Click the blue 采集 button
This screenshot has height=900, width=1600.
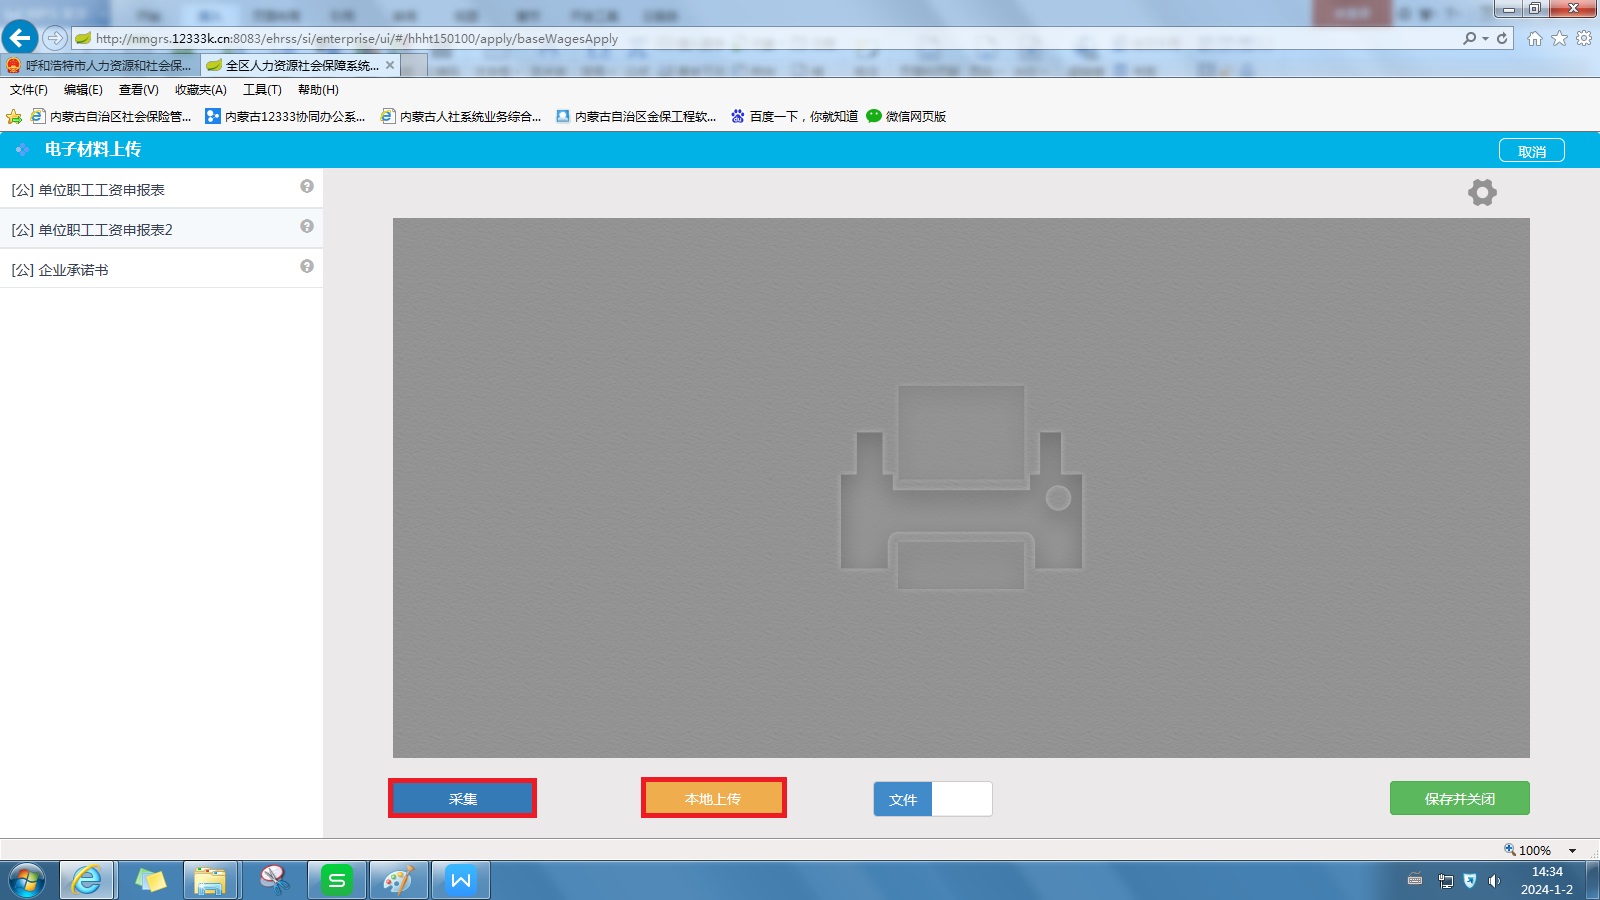click(462, 798)
